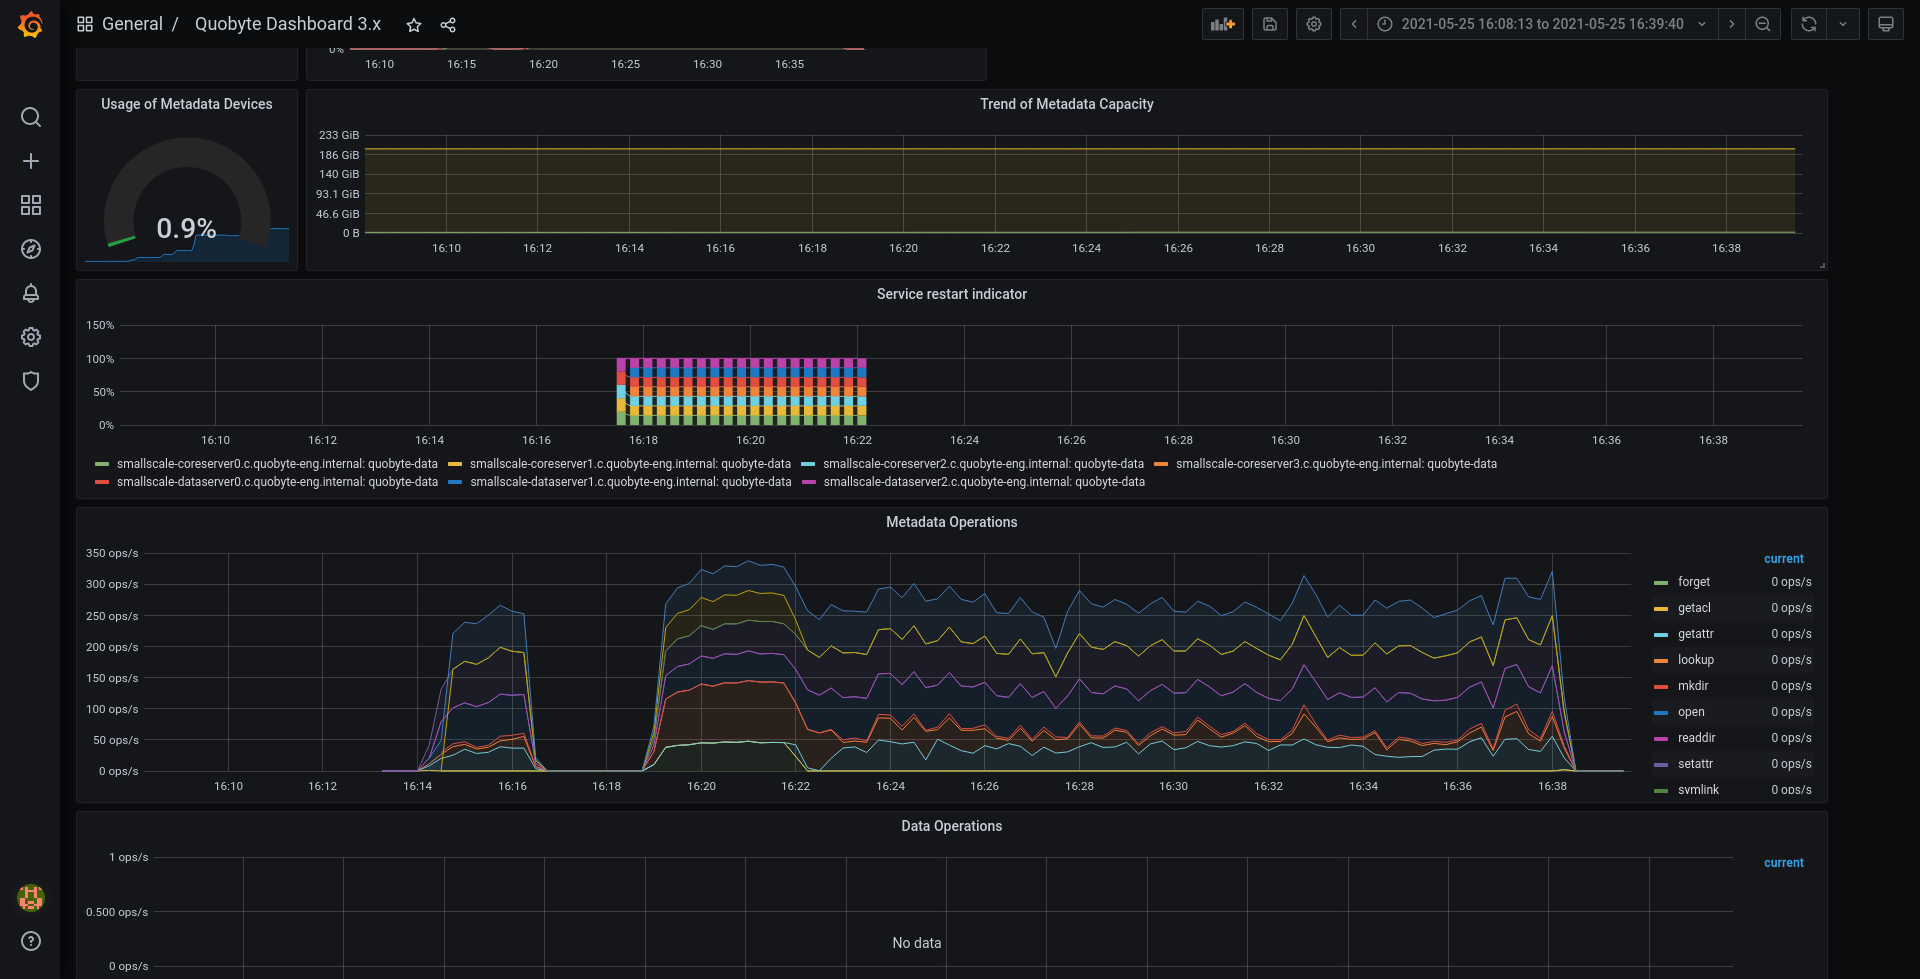Open the Alerting bell icon
Screen dimensions: 1920x979
click(31, 293)
